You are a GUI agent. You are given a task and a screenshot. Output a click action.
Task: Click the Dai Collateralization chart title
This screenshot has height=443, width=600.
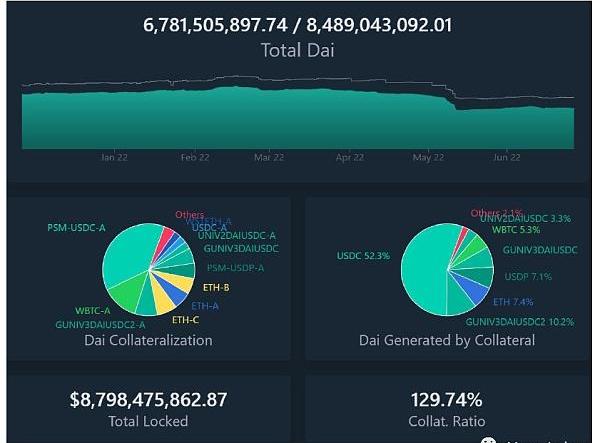coord(148,340)
